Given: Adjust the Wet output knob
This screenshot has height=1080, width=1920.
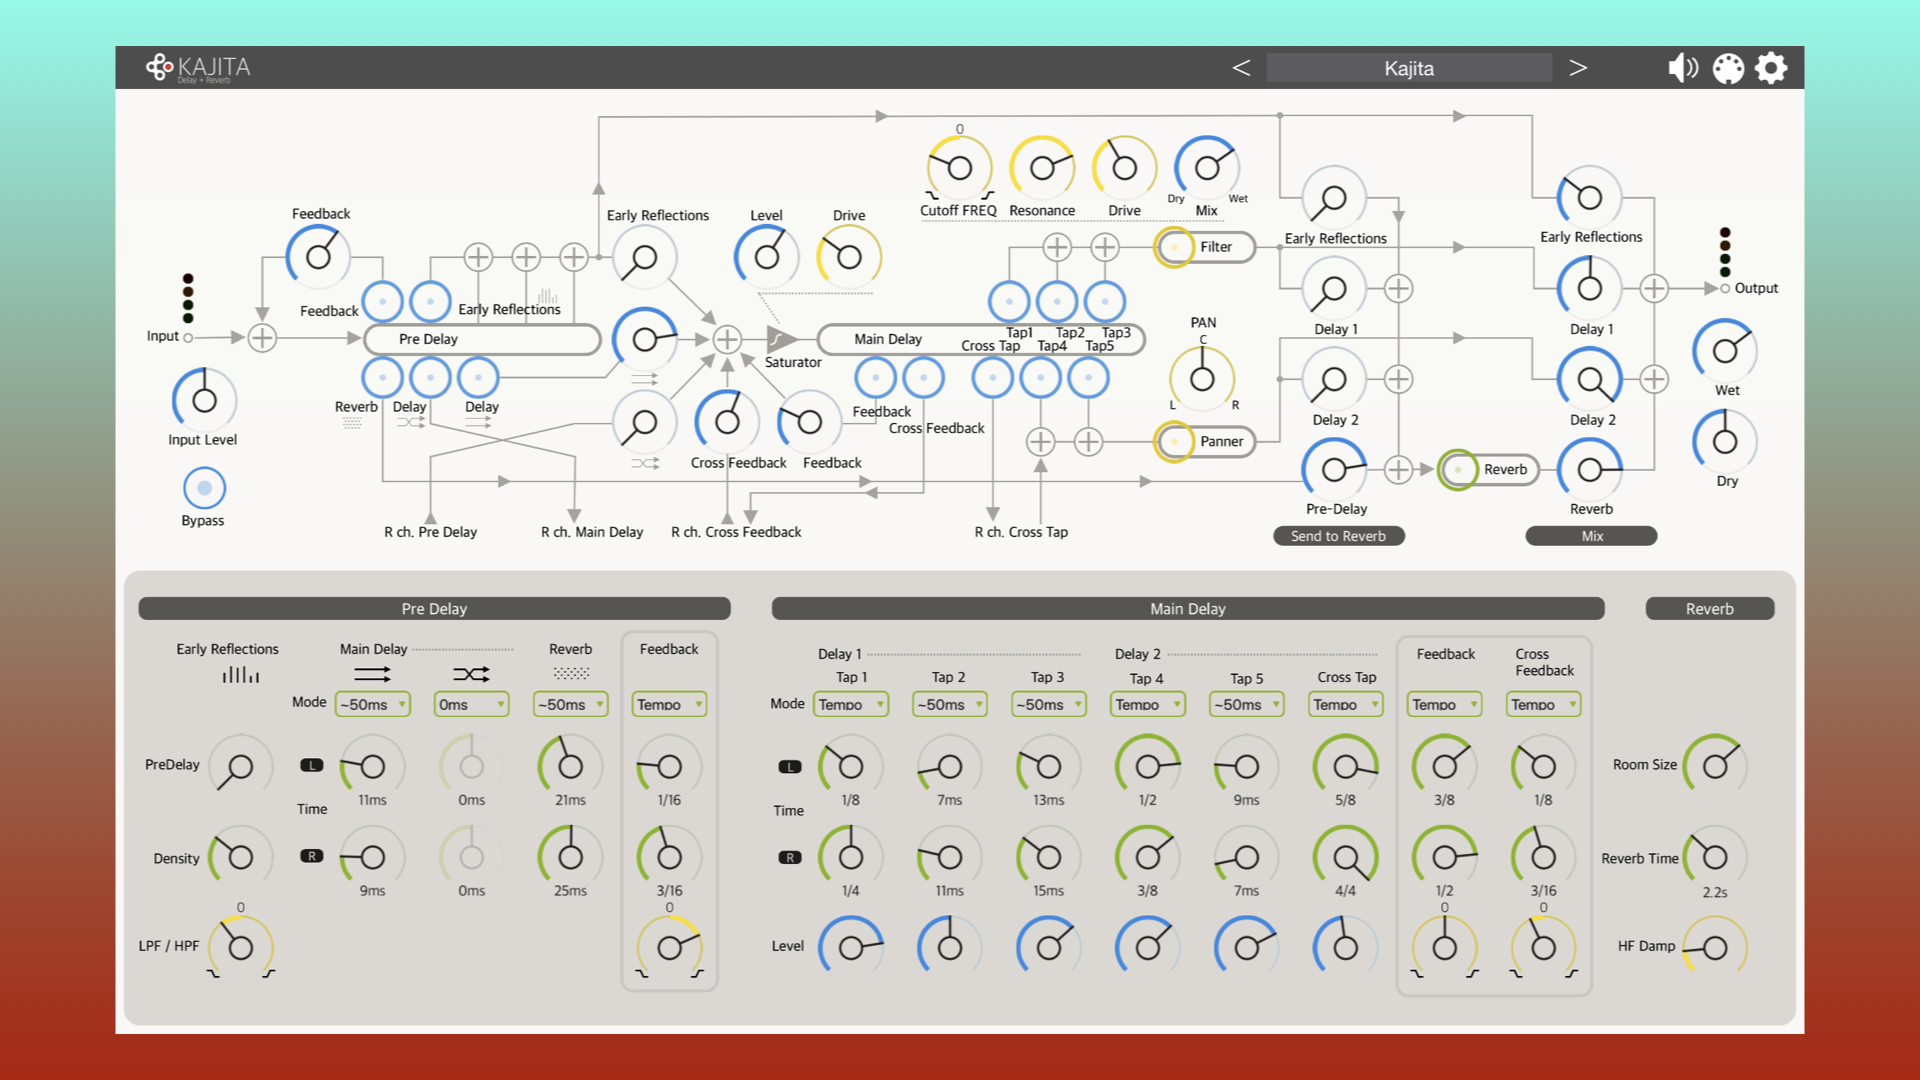Looking at the screenshot, I should (x=1725, y=351).
